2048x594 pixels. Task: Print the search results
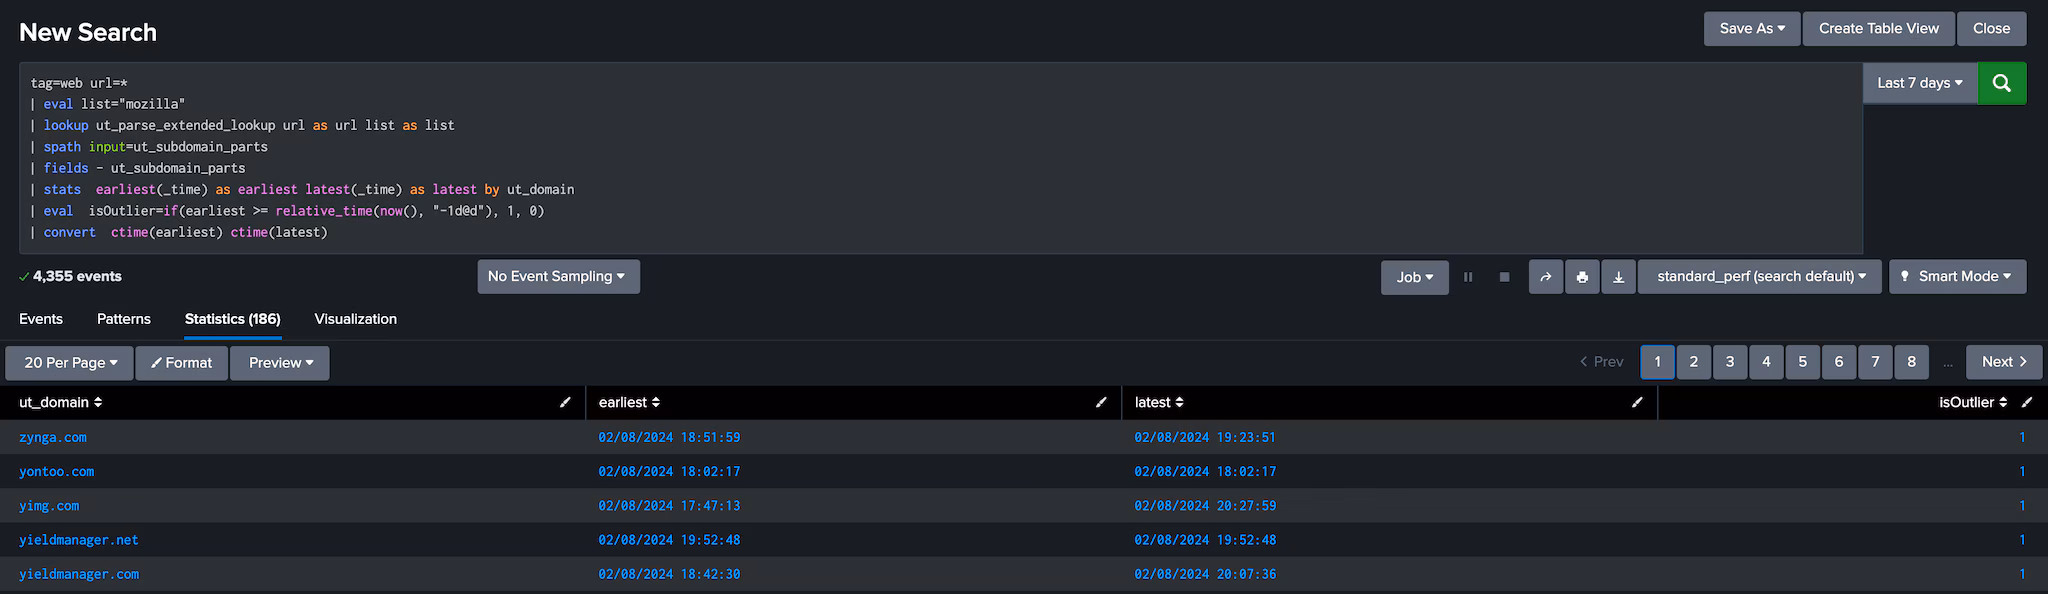point(1582,277)
